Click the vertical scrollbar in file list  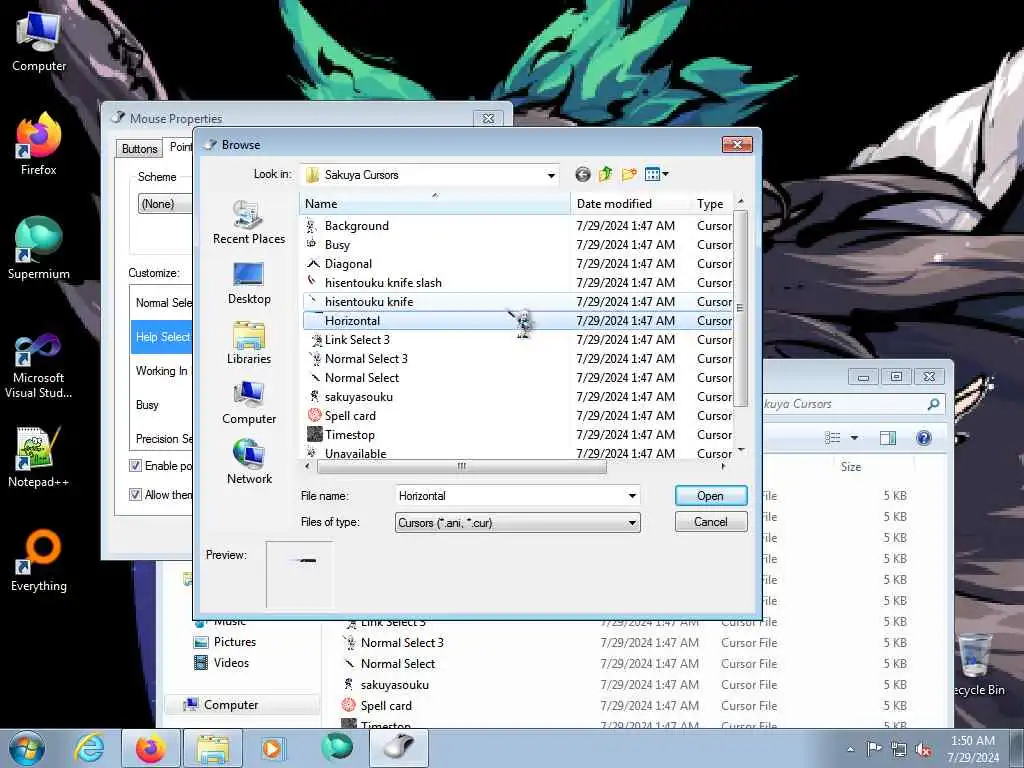[x=740, y=307]
